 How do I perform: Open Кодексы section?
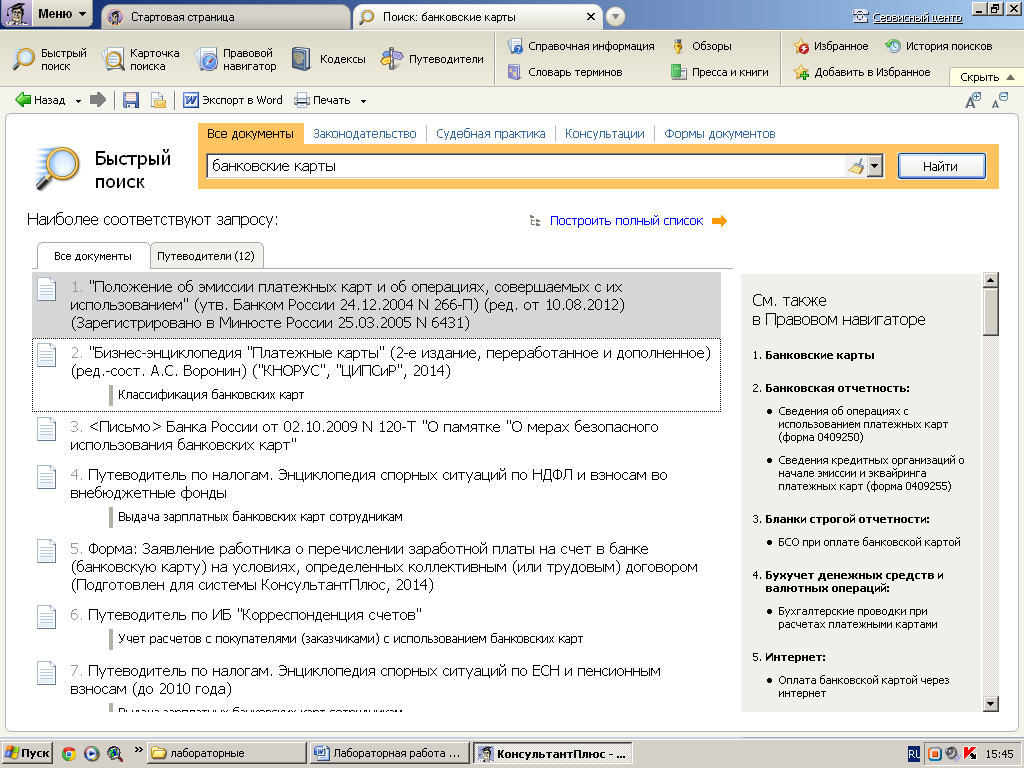[x=328, y=59]
